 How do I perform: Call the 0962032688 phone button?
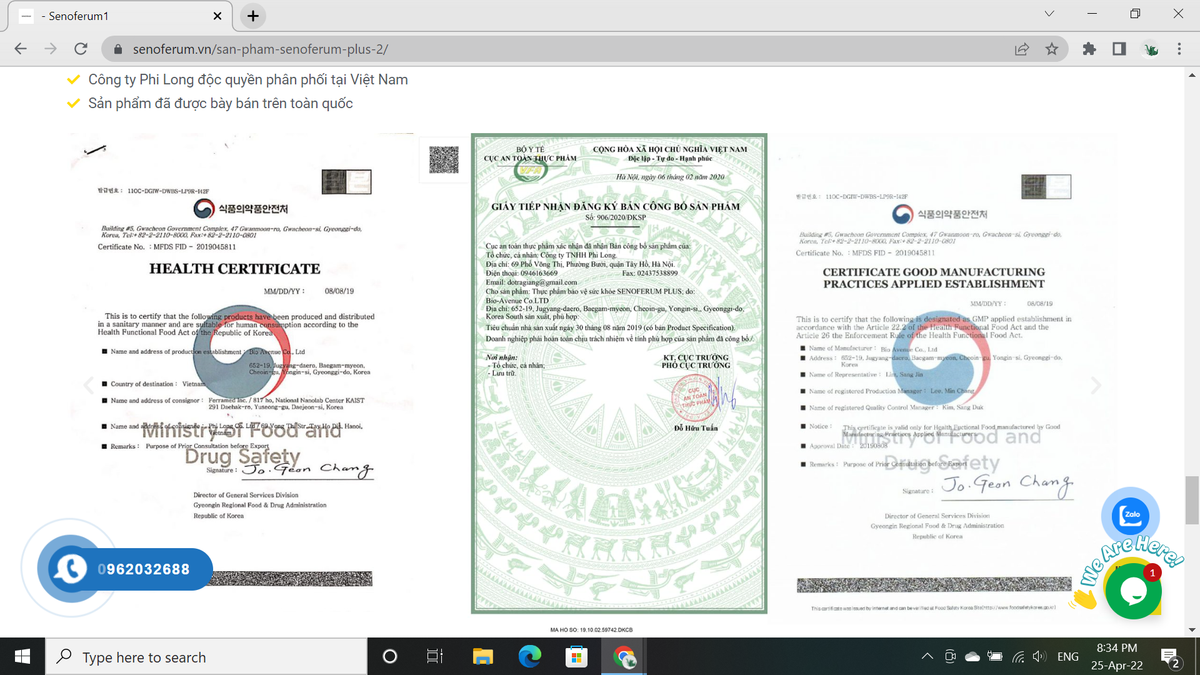tap(128, 569)
